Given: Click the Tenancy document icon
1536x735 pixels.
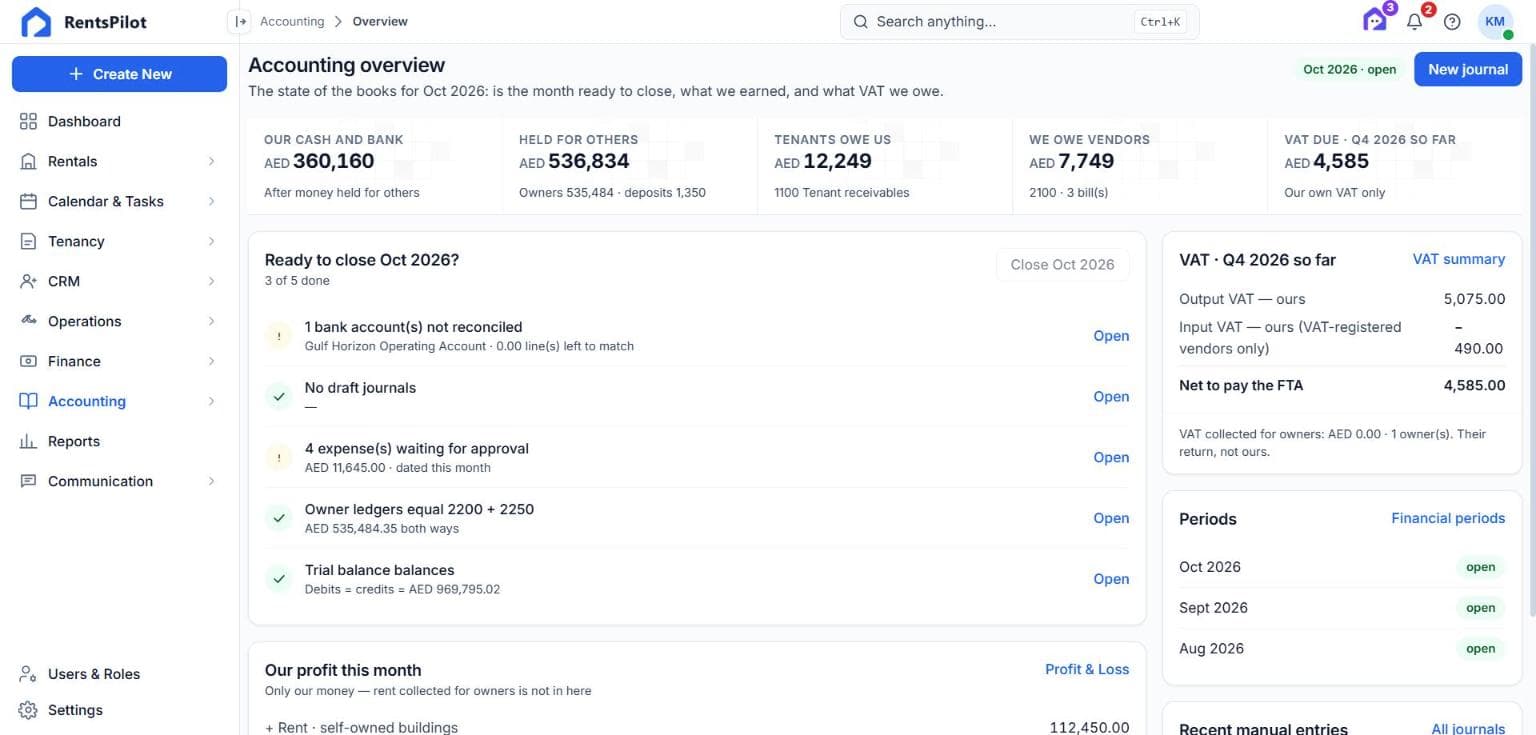Looking at the screenshot, I should click(x=28, y=241).
